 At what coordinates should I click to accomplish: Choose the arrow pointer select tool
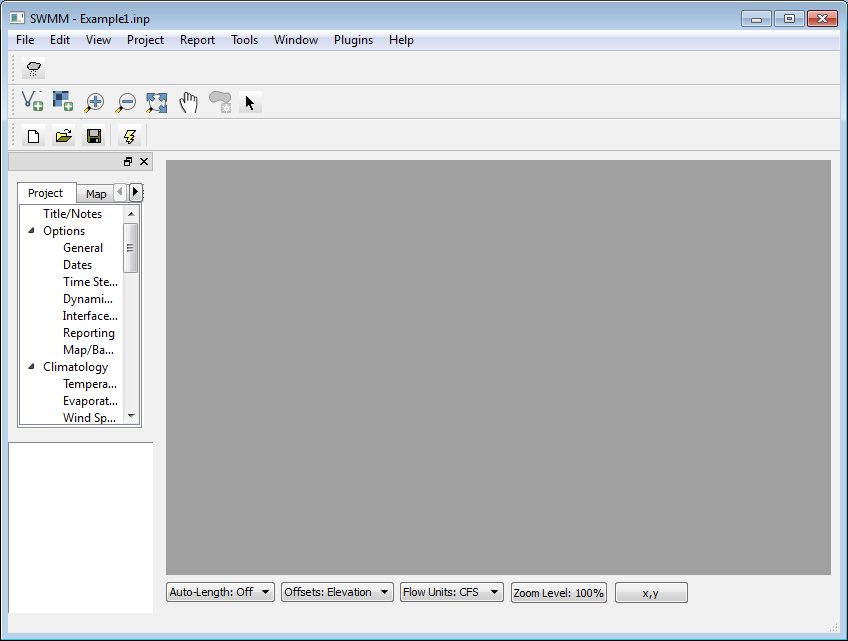tap(250, 102)
